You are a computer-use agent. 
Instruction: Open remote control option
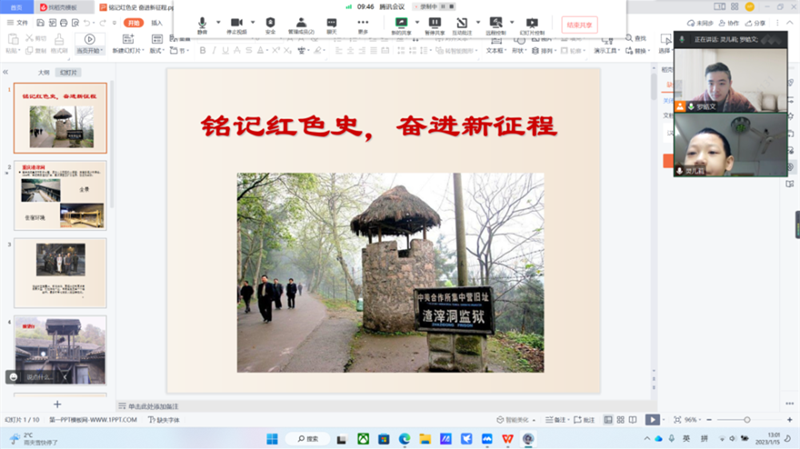point(495,25)
